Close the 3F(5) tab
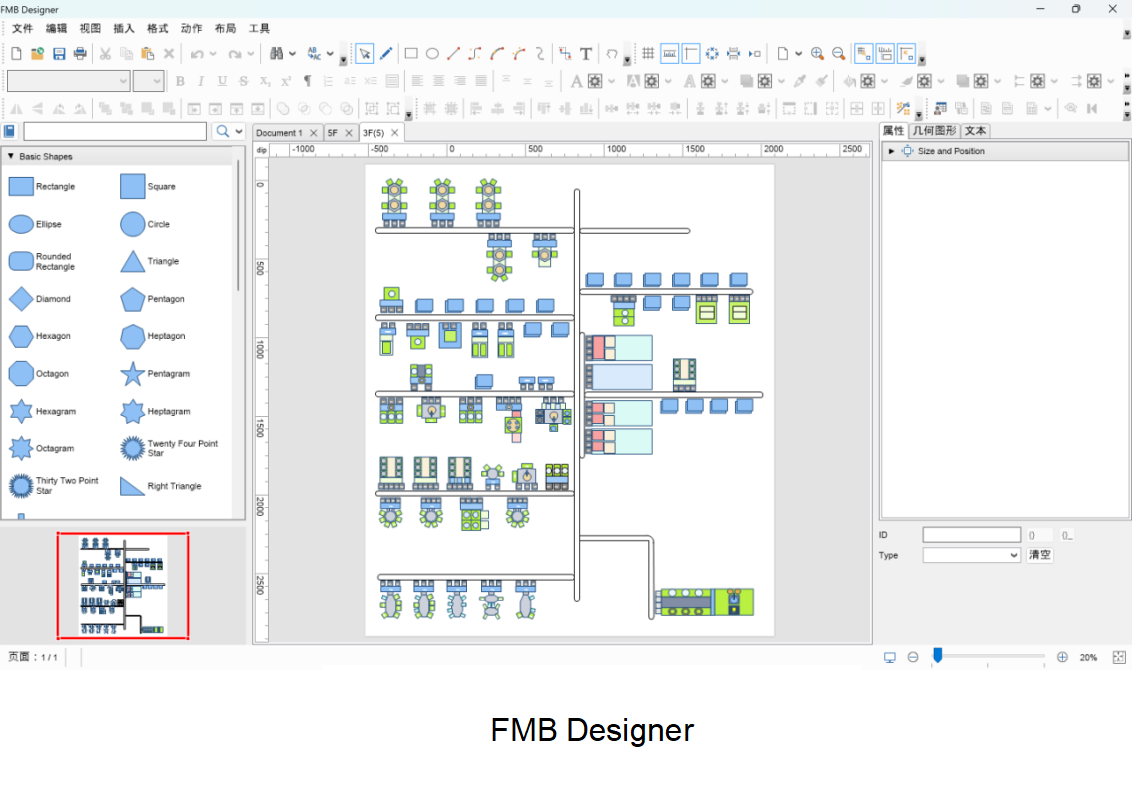This screenshot has width=1132, height=785. click(394, 133)
